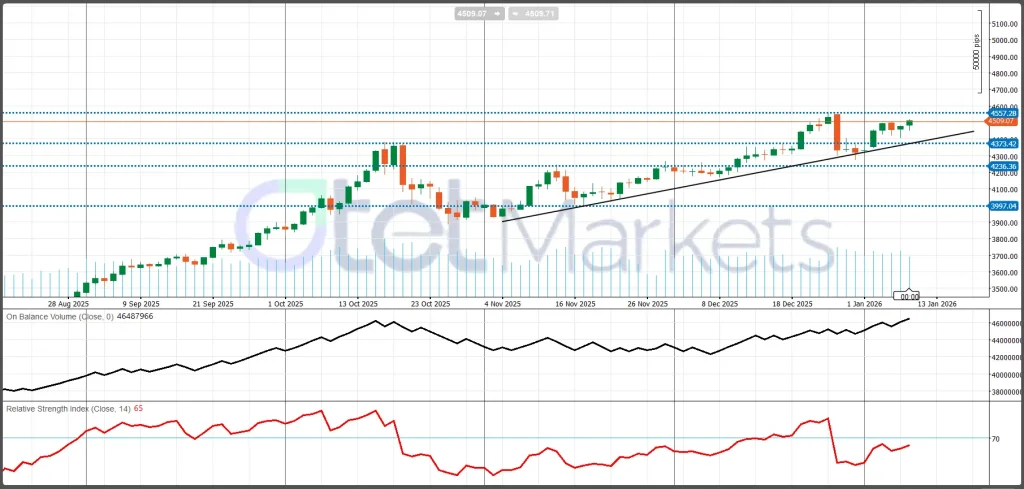Click the 4 Nov 2025 date label

click(502, 302)
